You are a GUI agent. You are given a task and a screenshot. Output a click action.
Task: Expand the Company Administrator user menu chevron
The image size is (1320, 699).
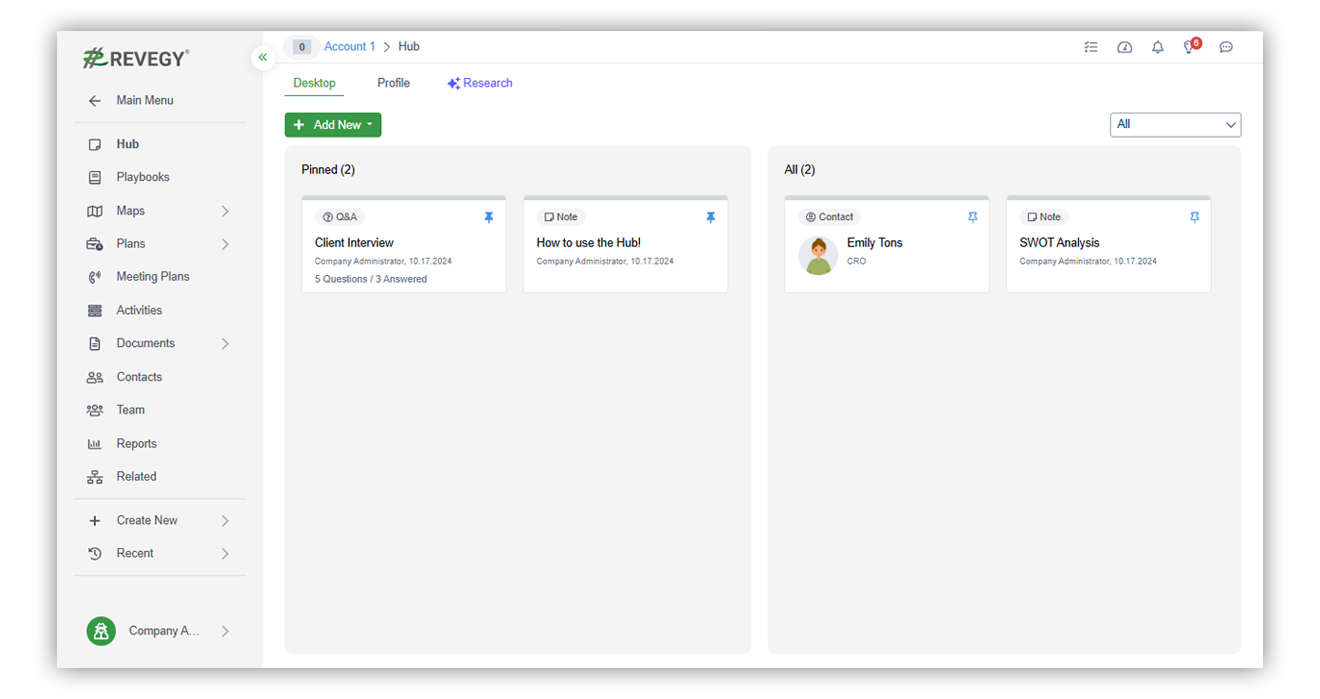click(x=225, y=631)
